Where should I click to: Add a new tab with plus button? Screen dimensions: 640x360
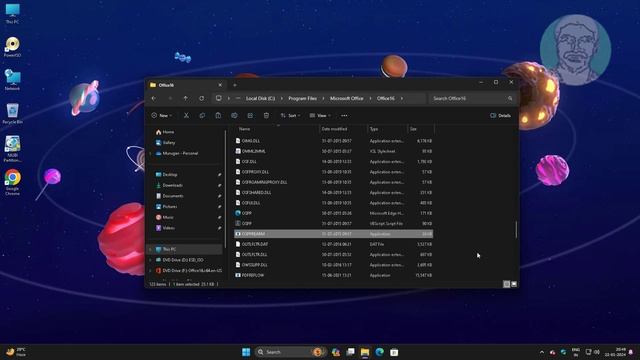pyautogui.click(x=235, y=85)
